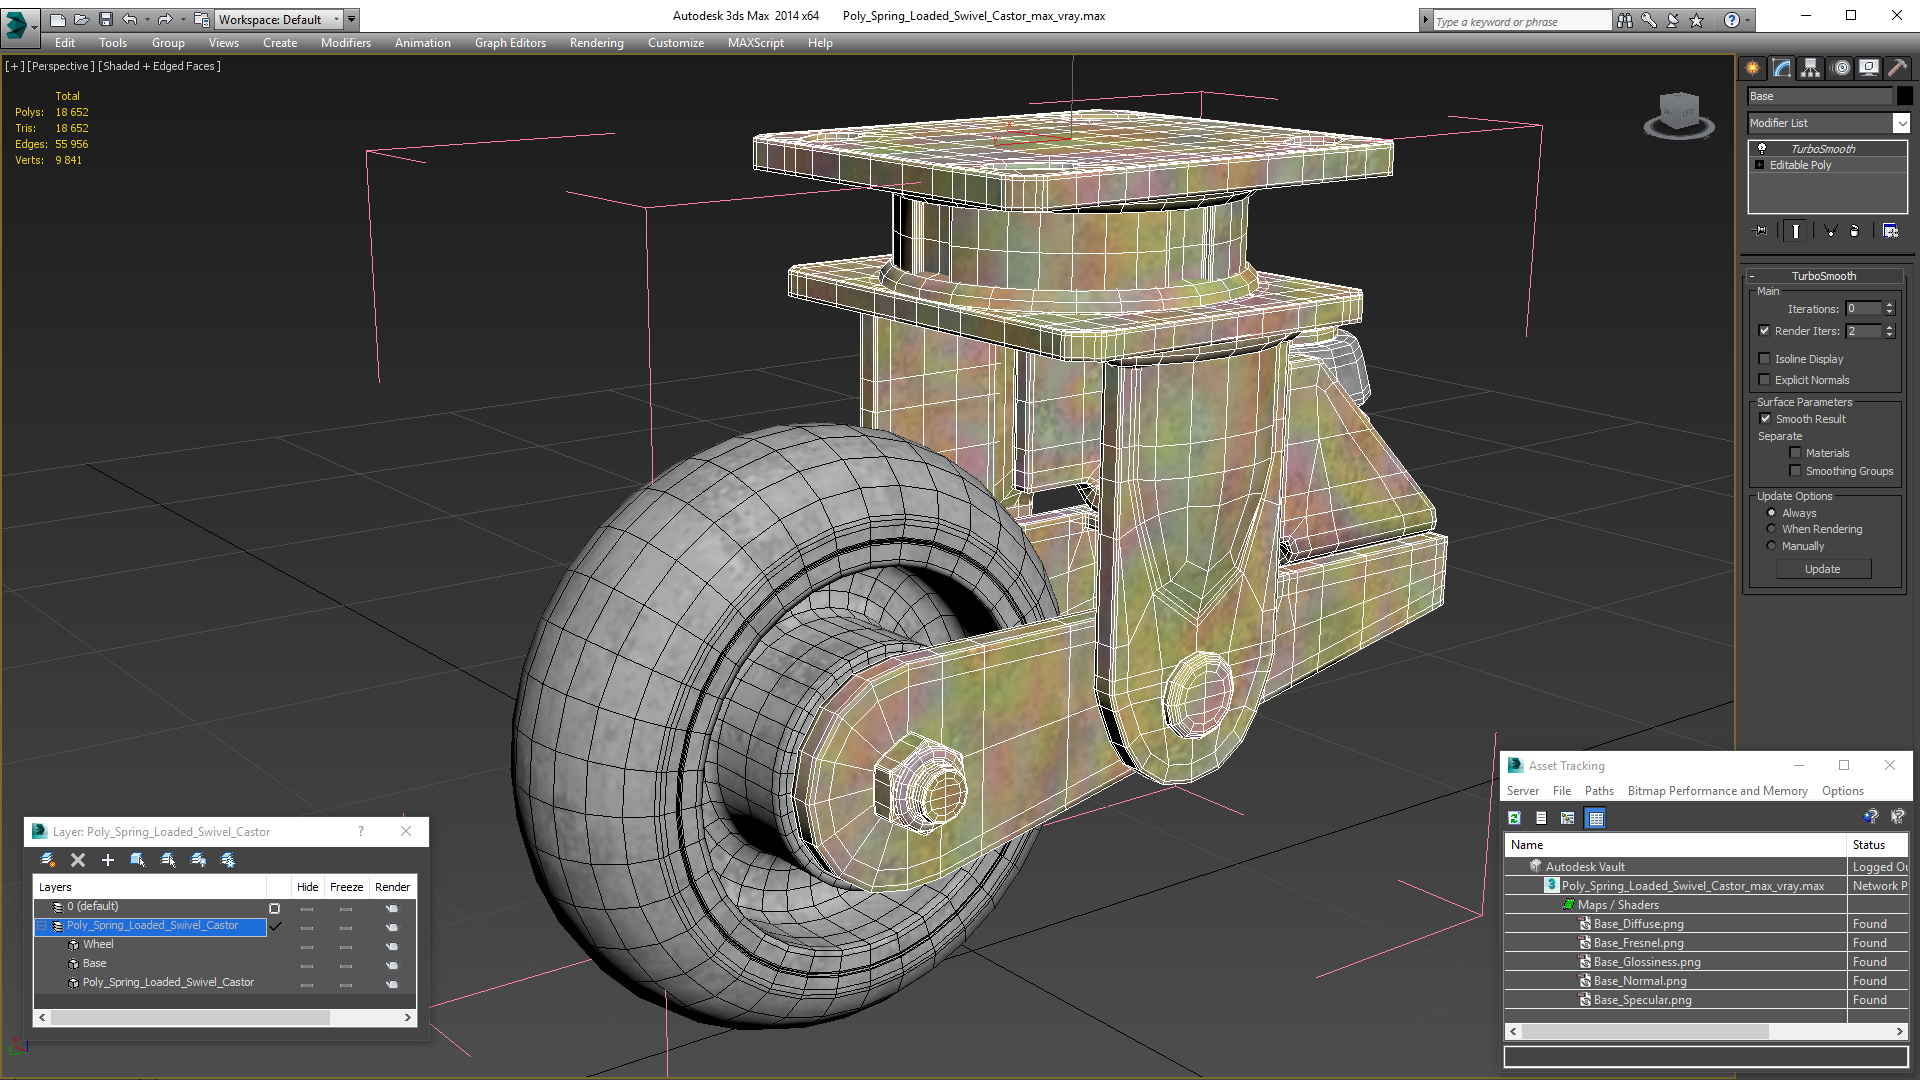This screenshot has height=1080, width=1920.
Task: Open quick access toolbar customize arrow
Action: (x=352, y=19)
